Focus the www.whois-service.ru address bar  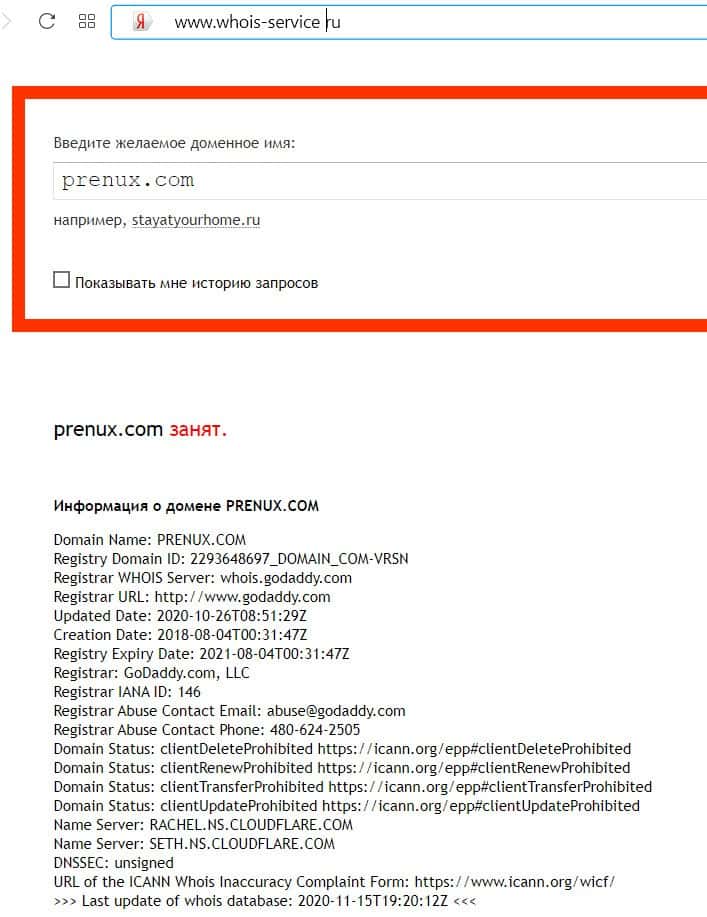point(409,22)
